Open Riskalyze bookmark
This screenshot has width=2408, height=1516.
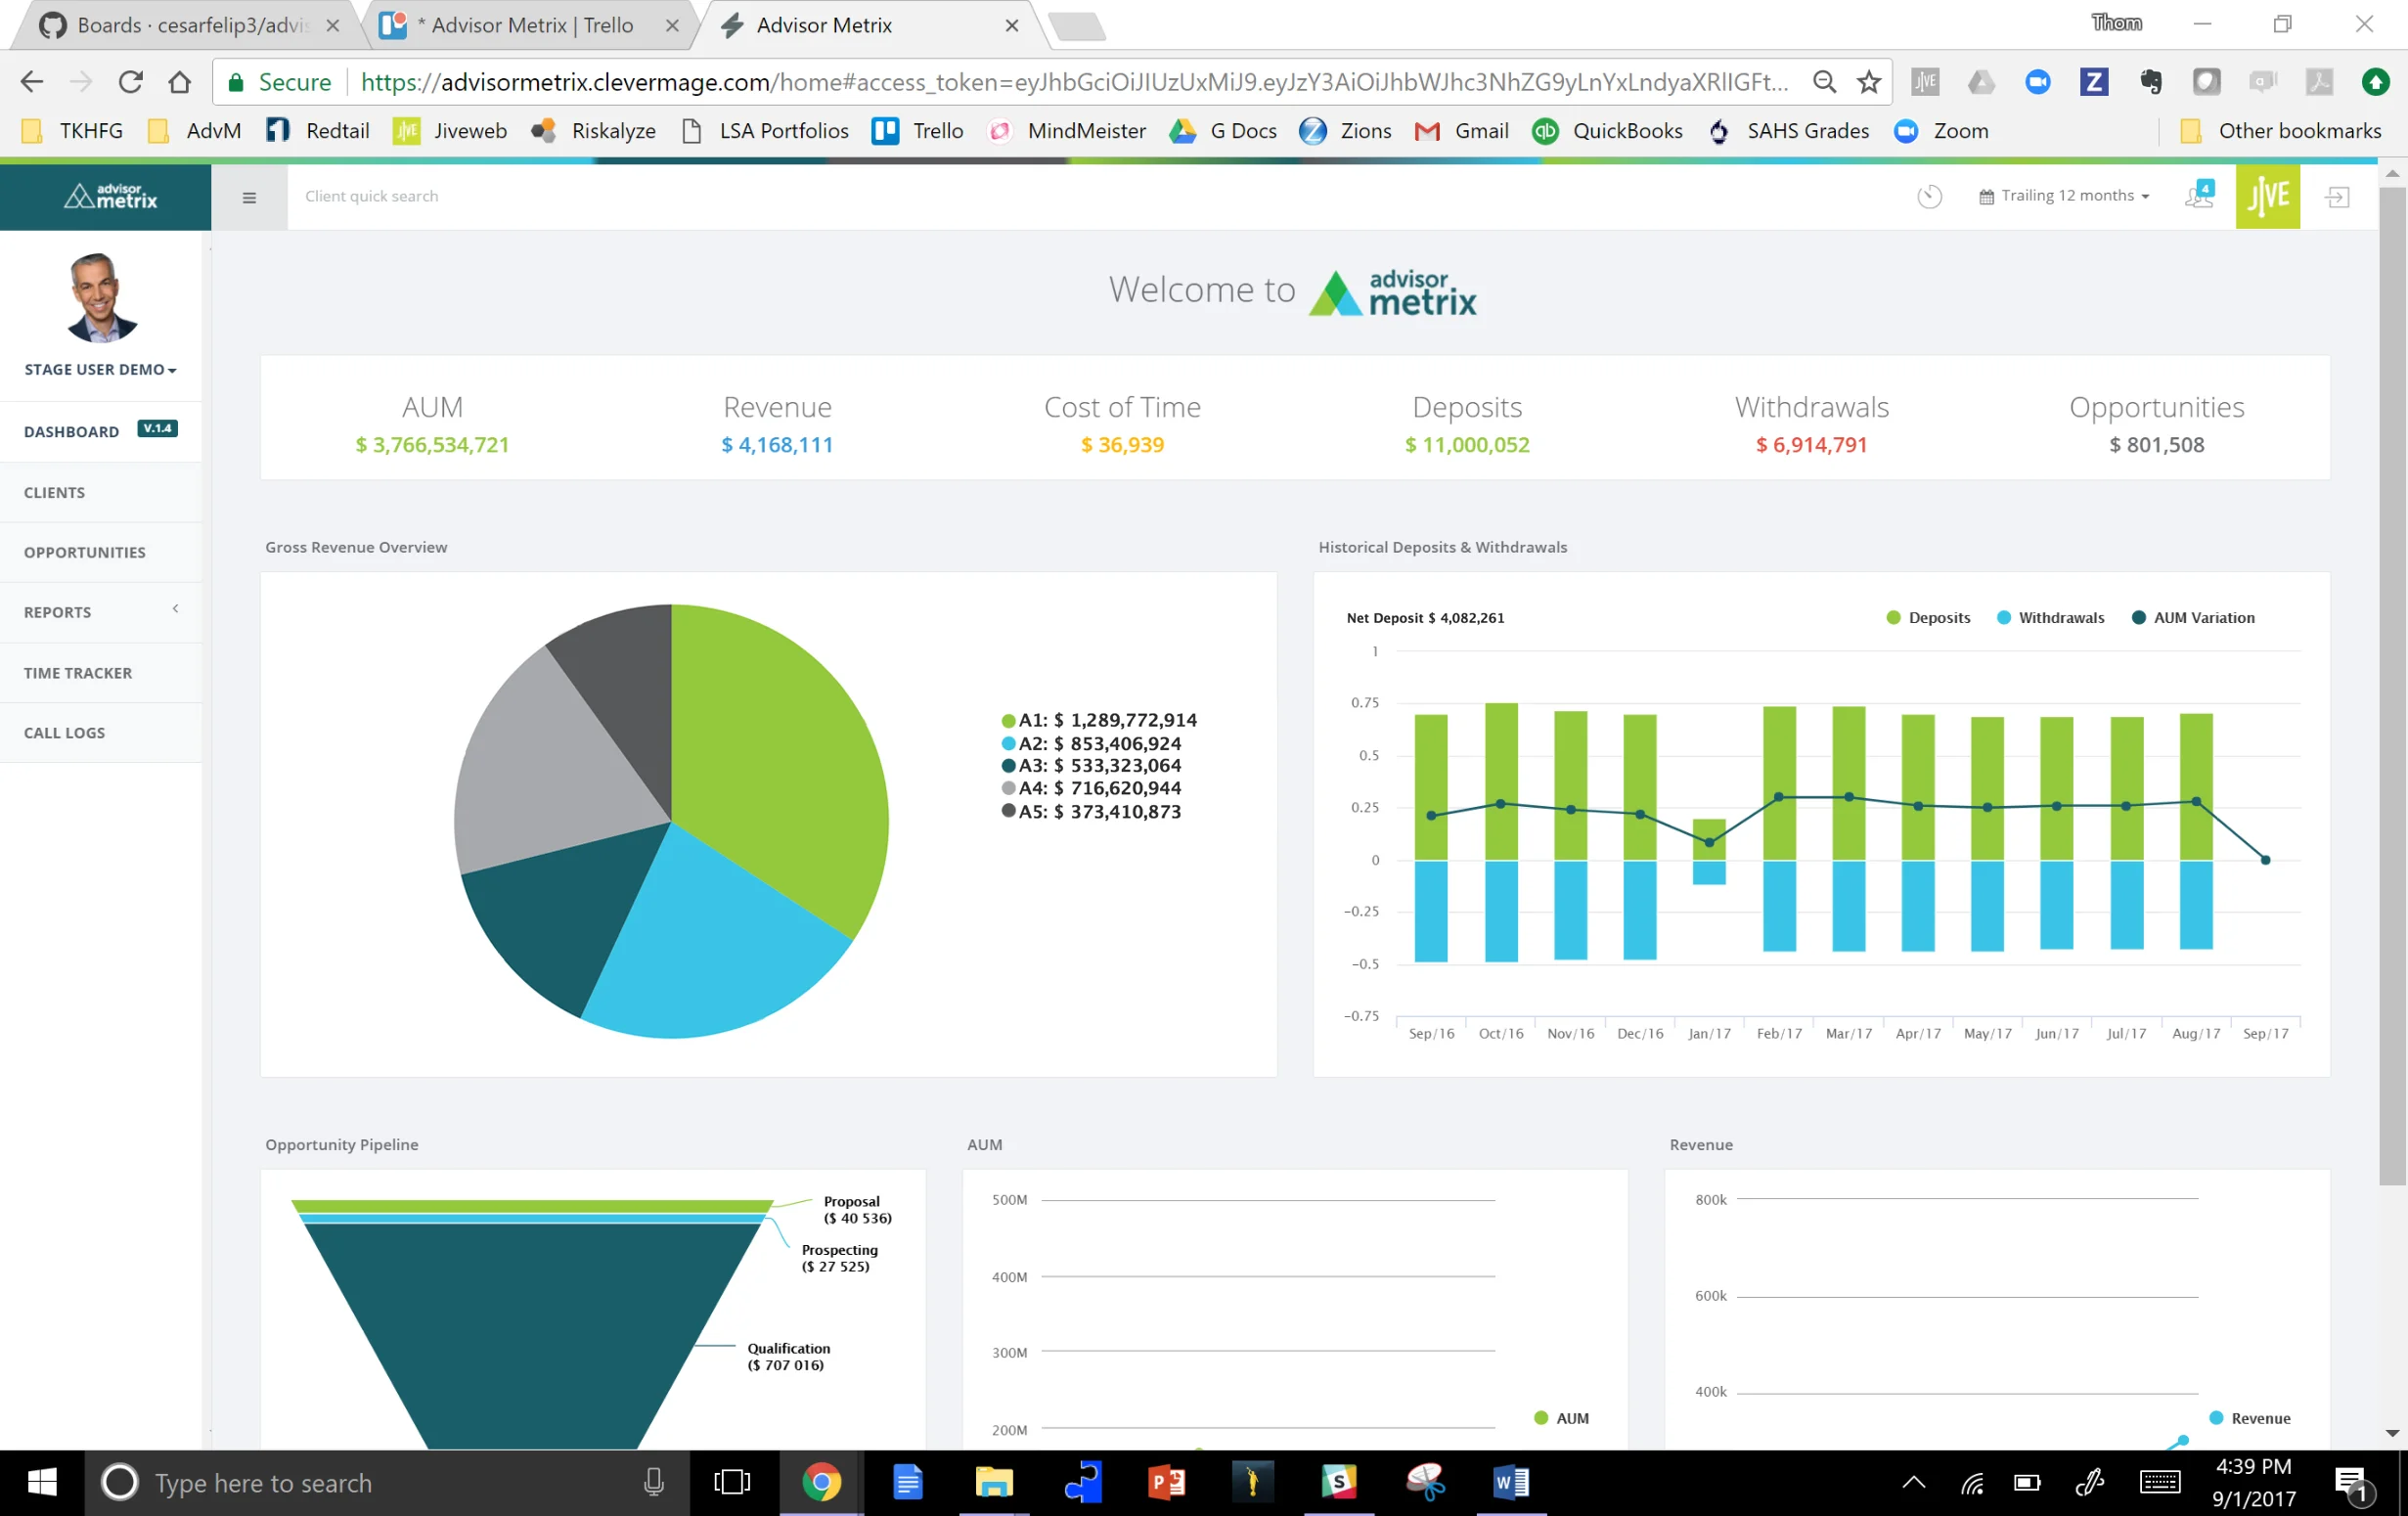tap(594, 131)
